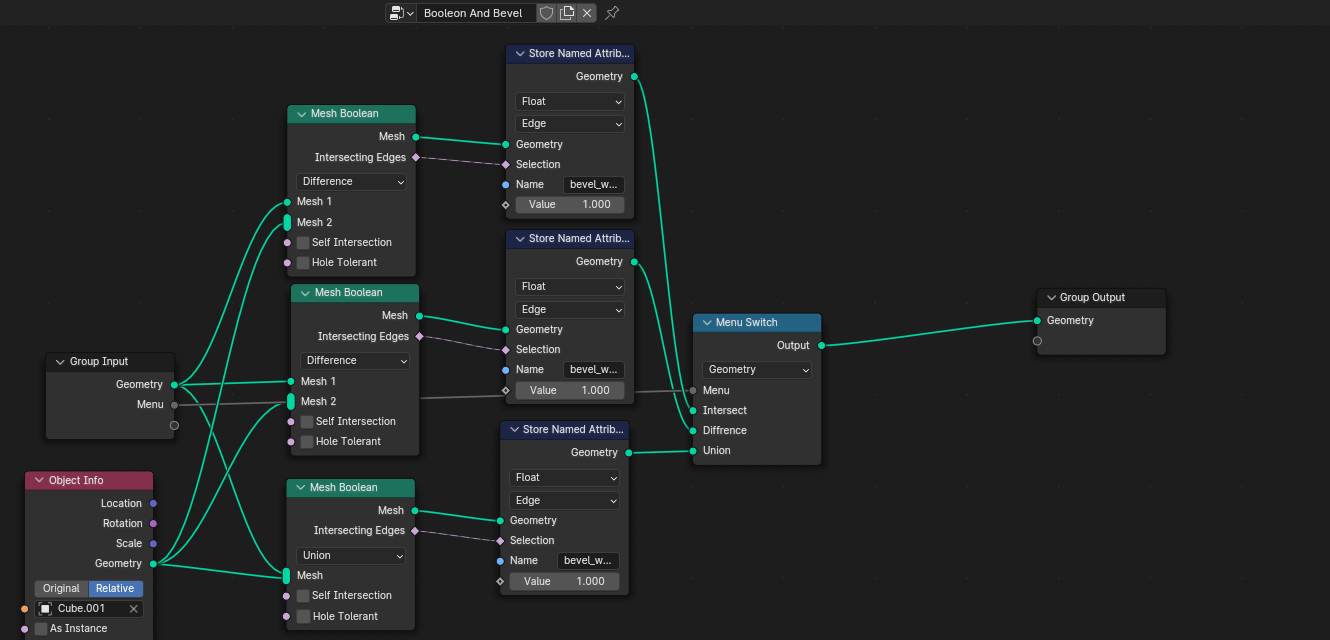Collapse the Group Input node
Image resolution: width=1330 pixels, height=640 pixels.
point(60,361)
